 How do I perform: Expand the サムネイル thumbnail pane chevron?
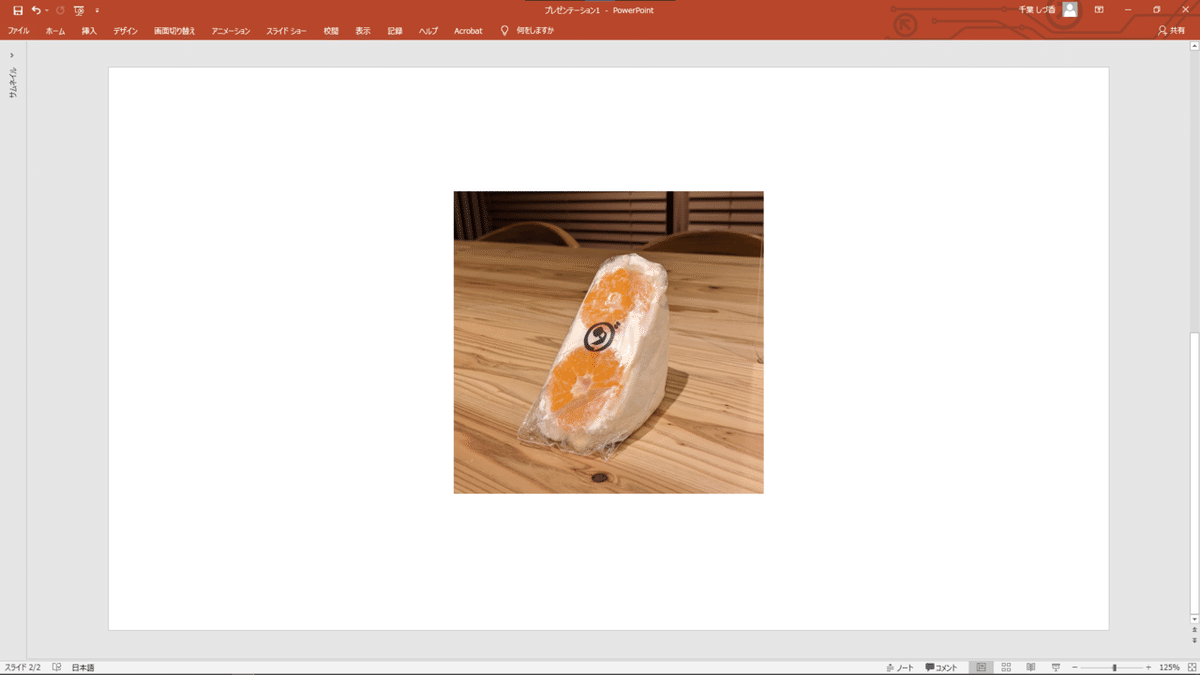(x=12, y=55)
